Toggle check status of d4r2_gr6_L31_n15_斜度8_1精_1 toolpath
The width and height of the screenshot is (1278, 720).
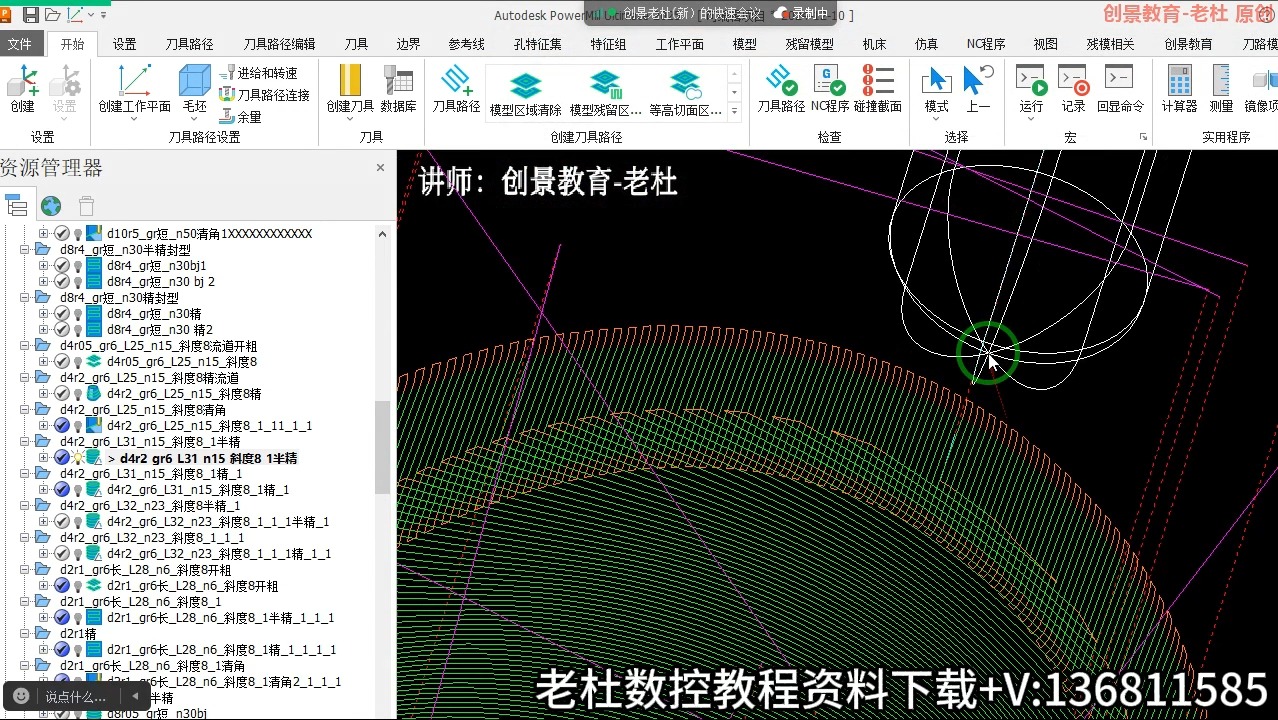62,490
